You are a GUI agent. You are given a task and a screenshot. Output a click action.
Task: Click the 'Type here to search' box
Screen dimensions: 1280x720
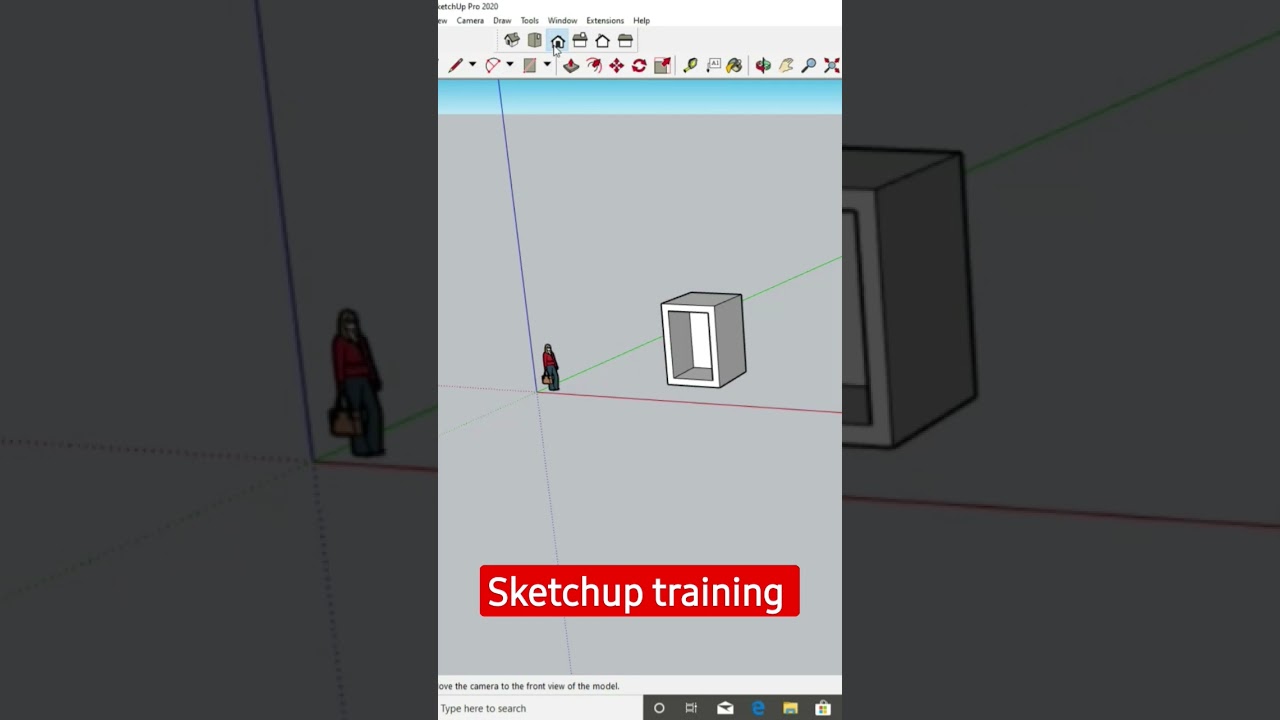pos(540,708)
